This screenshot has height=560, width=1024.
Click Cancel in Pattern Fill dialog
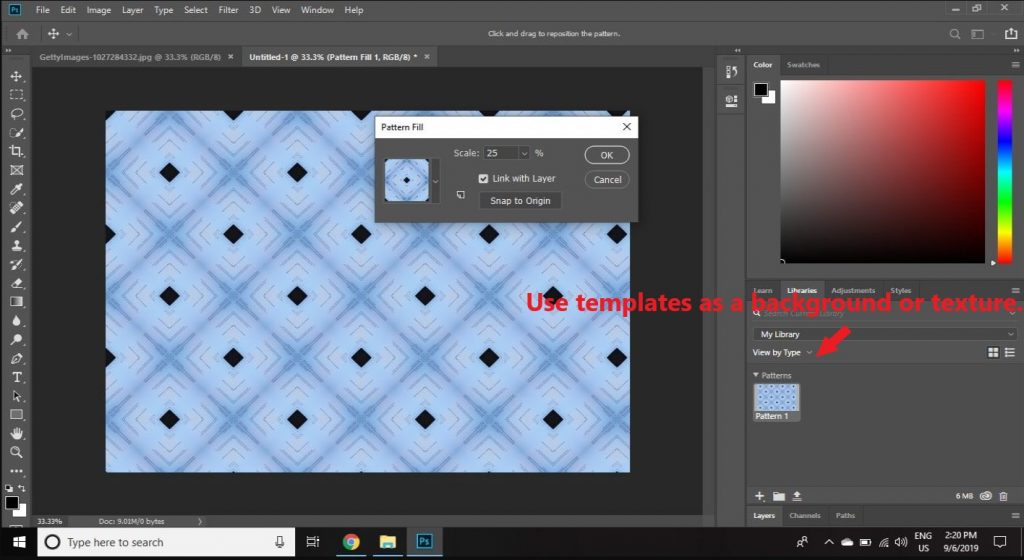(607, 179)
